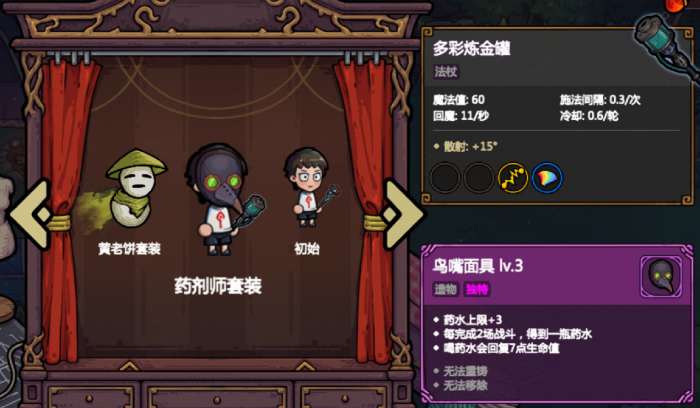Pick the 初始 default costume character
Viewport: 700px width, 408px height.
[309, 187]
